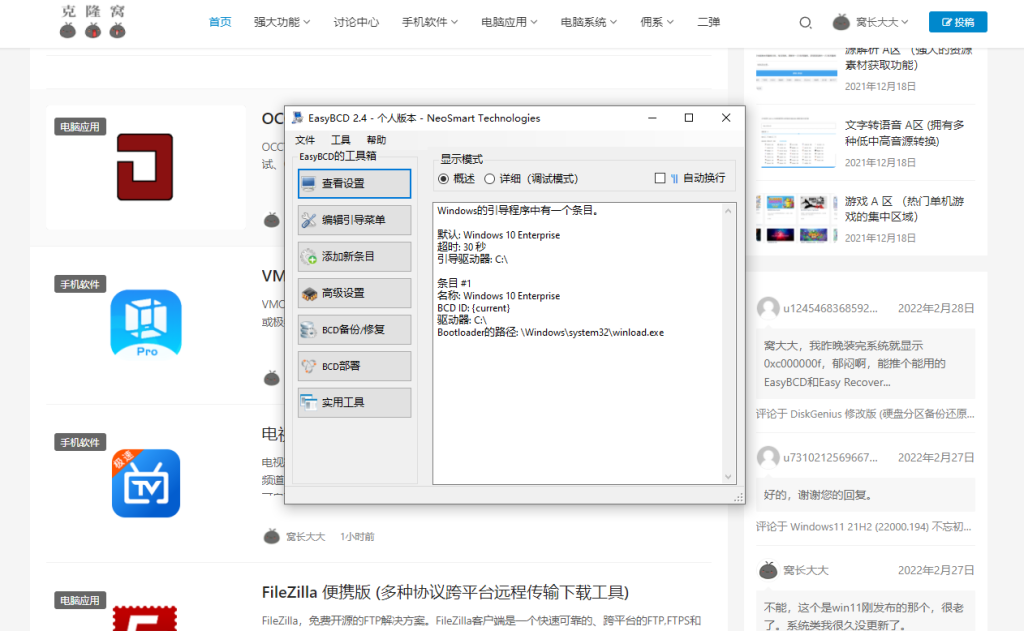Screen dimensions: 1024x631
Task: Open 文字转语音 A区 sidebar link
Action: point(904,133)
